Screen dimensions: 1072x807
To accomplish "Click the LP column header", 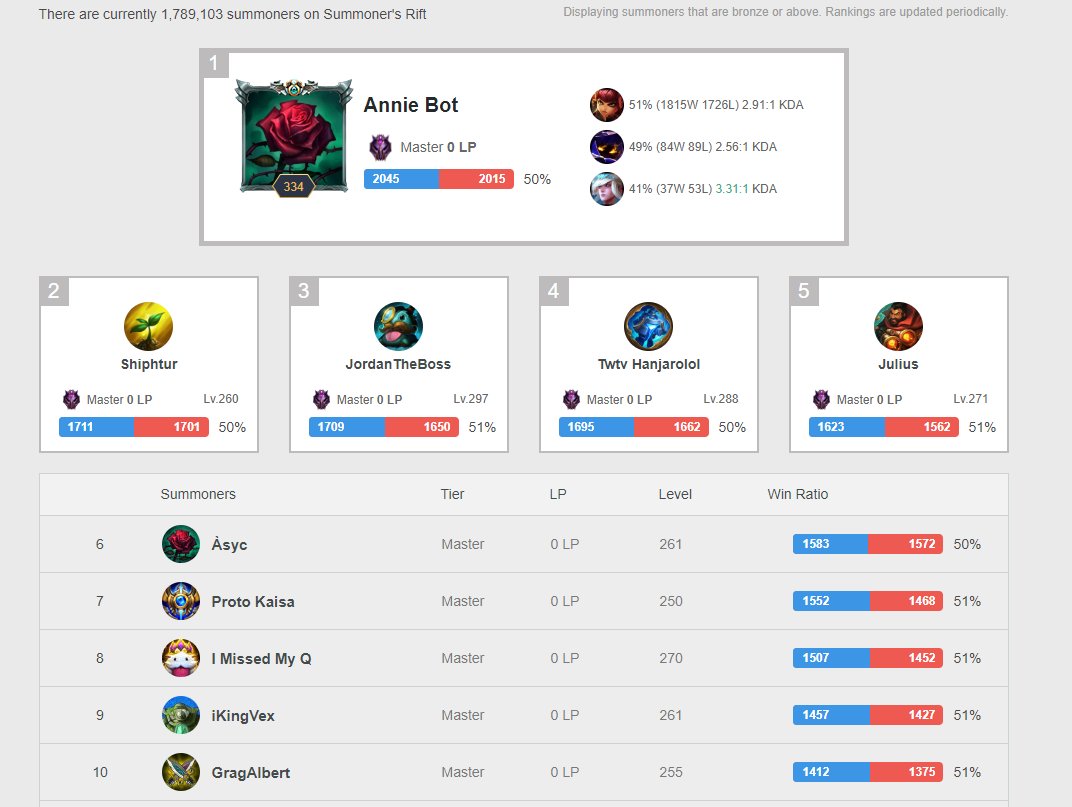I will pos(558,494).
